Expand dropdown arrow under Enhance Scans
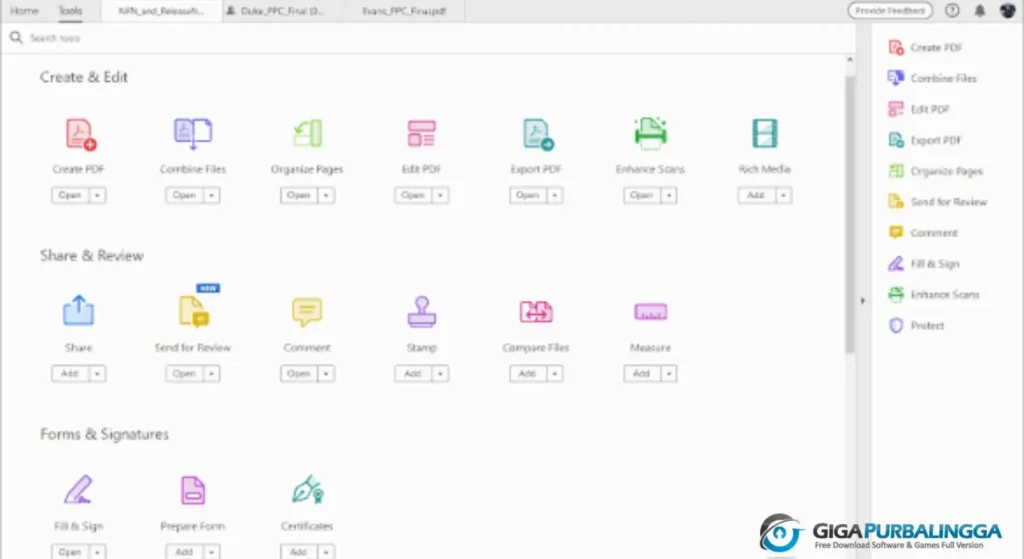 coord(669,195)
